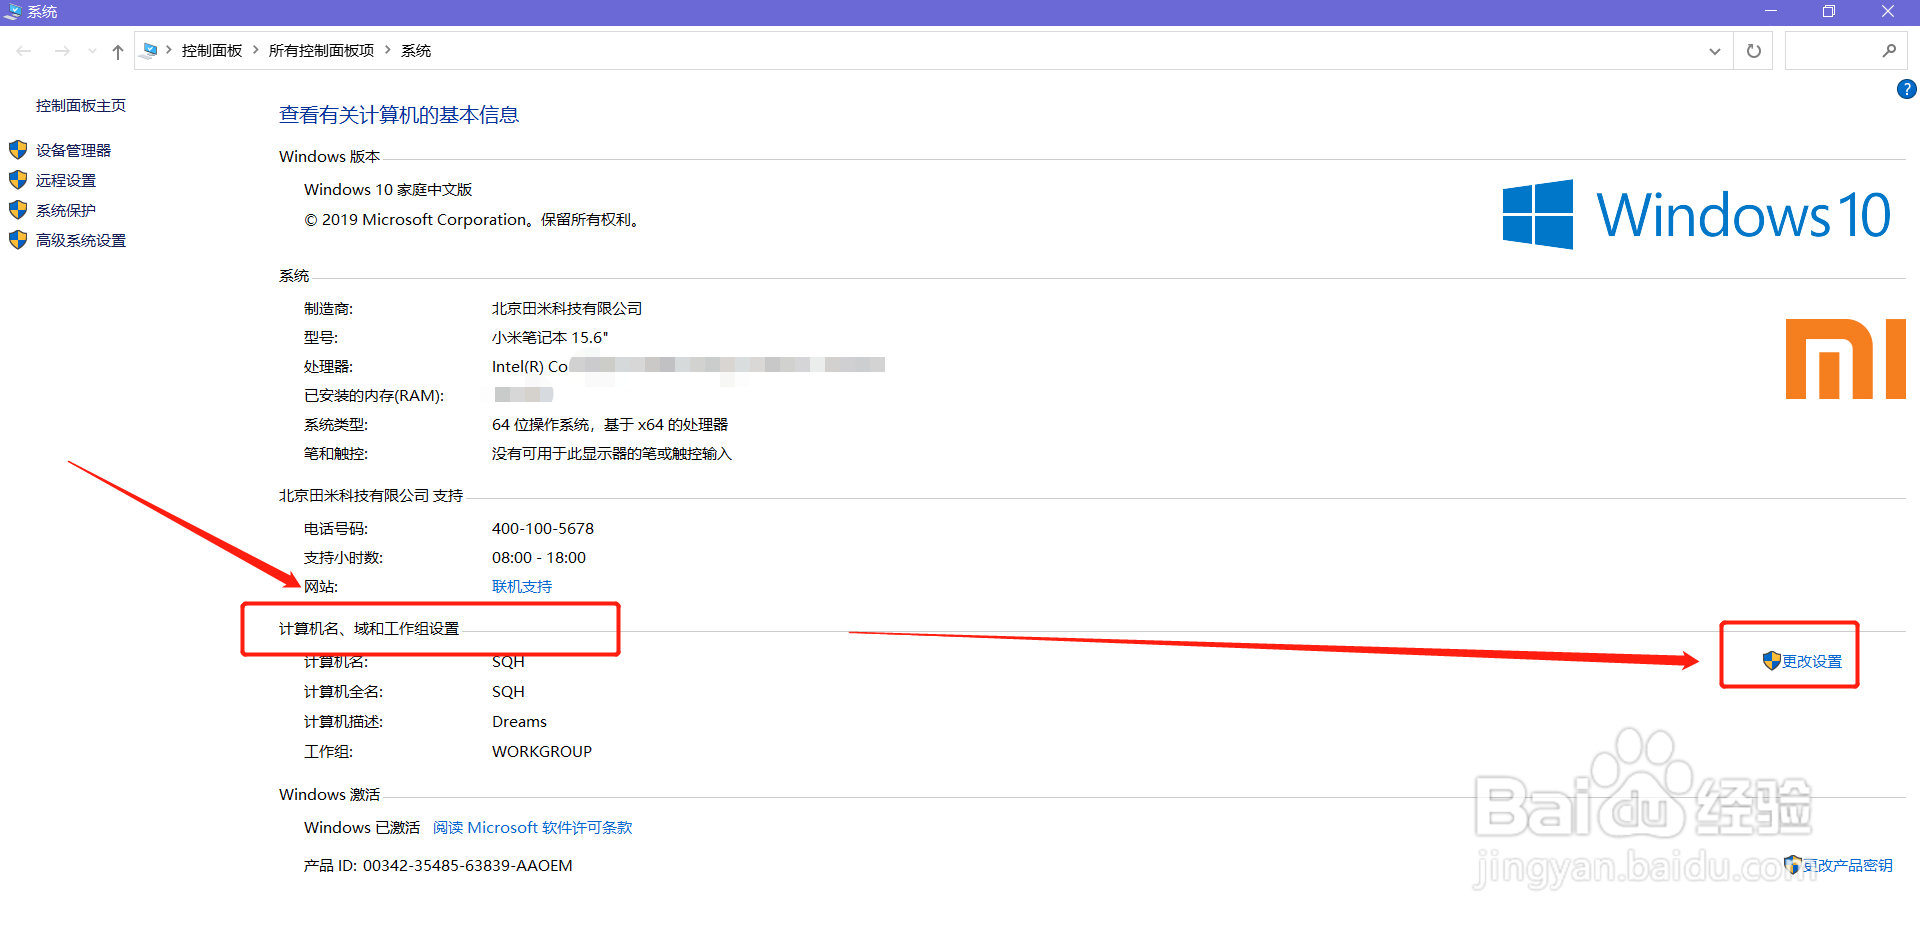Open the address bar history dropdown
The width and height of the screenshot is (1920, 932).
(x=1714, y=50)
